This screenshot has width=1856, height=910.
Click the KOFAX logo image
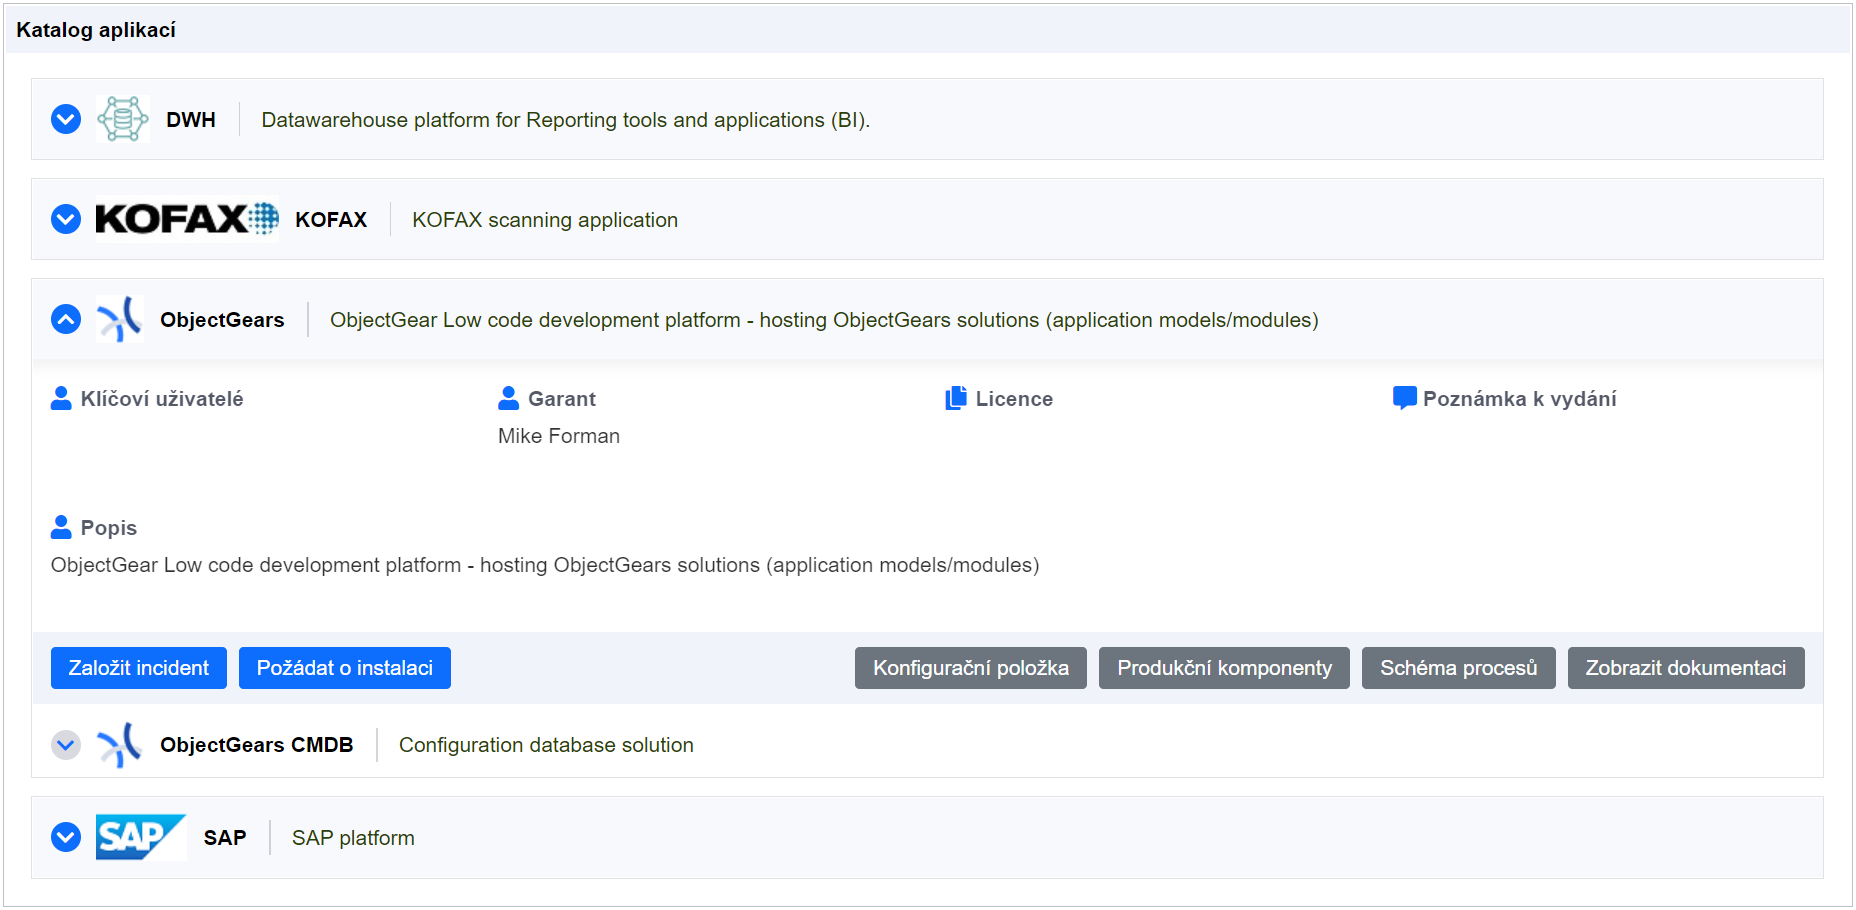pos(186,219)
